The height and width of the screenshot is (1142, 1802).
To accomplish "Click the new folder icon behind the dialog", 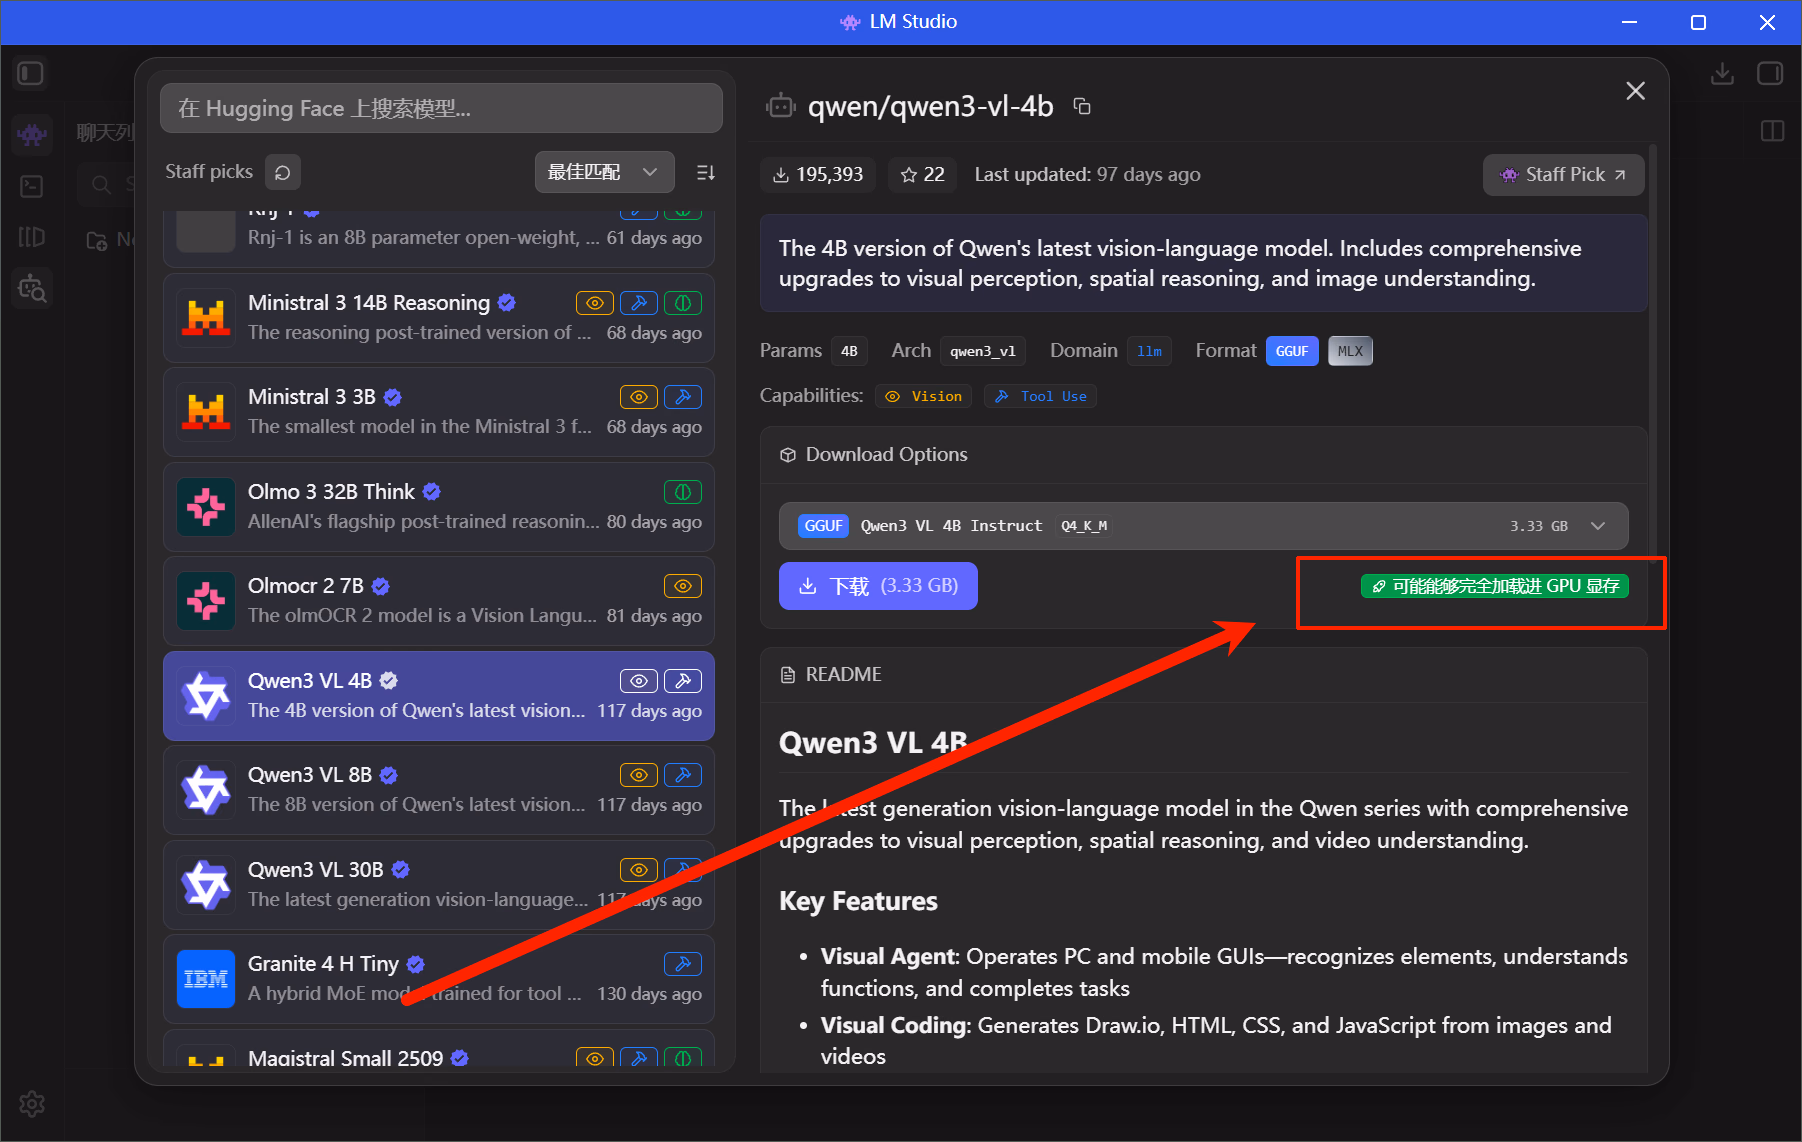I will (x=97, y=240).
